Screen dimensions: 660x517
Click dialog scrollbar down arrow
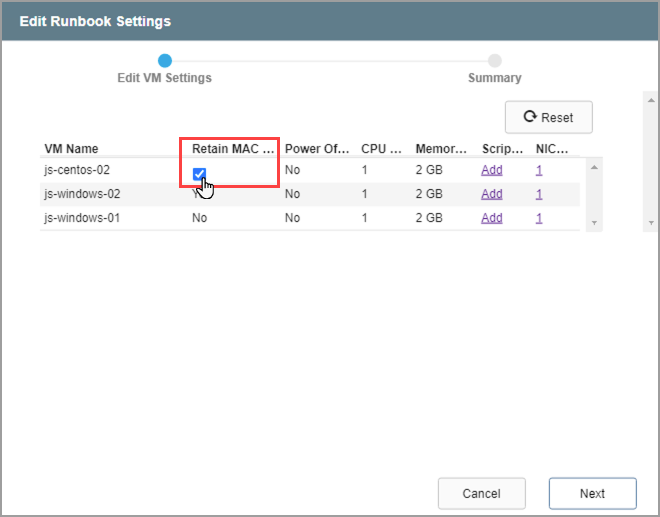(x=651, y=222)
